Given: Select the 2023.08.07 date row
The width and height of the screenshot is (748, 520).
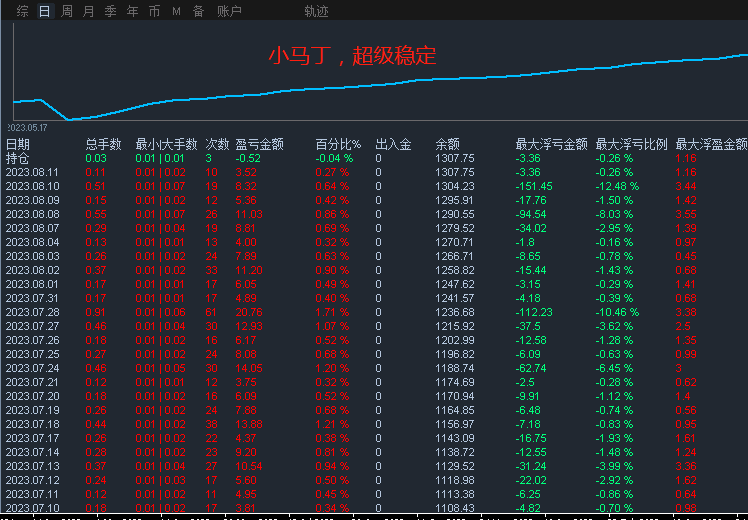Looking at the screenshot, I should pos(374,228).
